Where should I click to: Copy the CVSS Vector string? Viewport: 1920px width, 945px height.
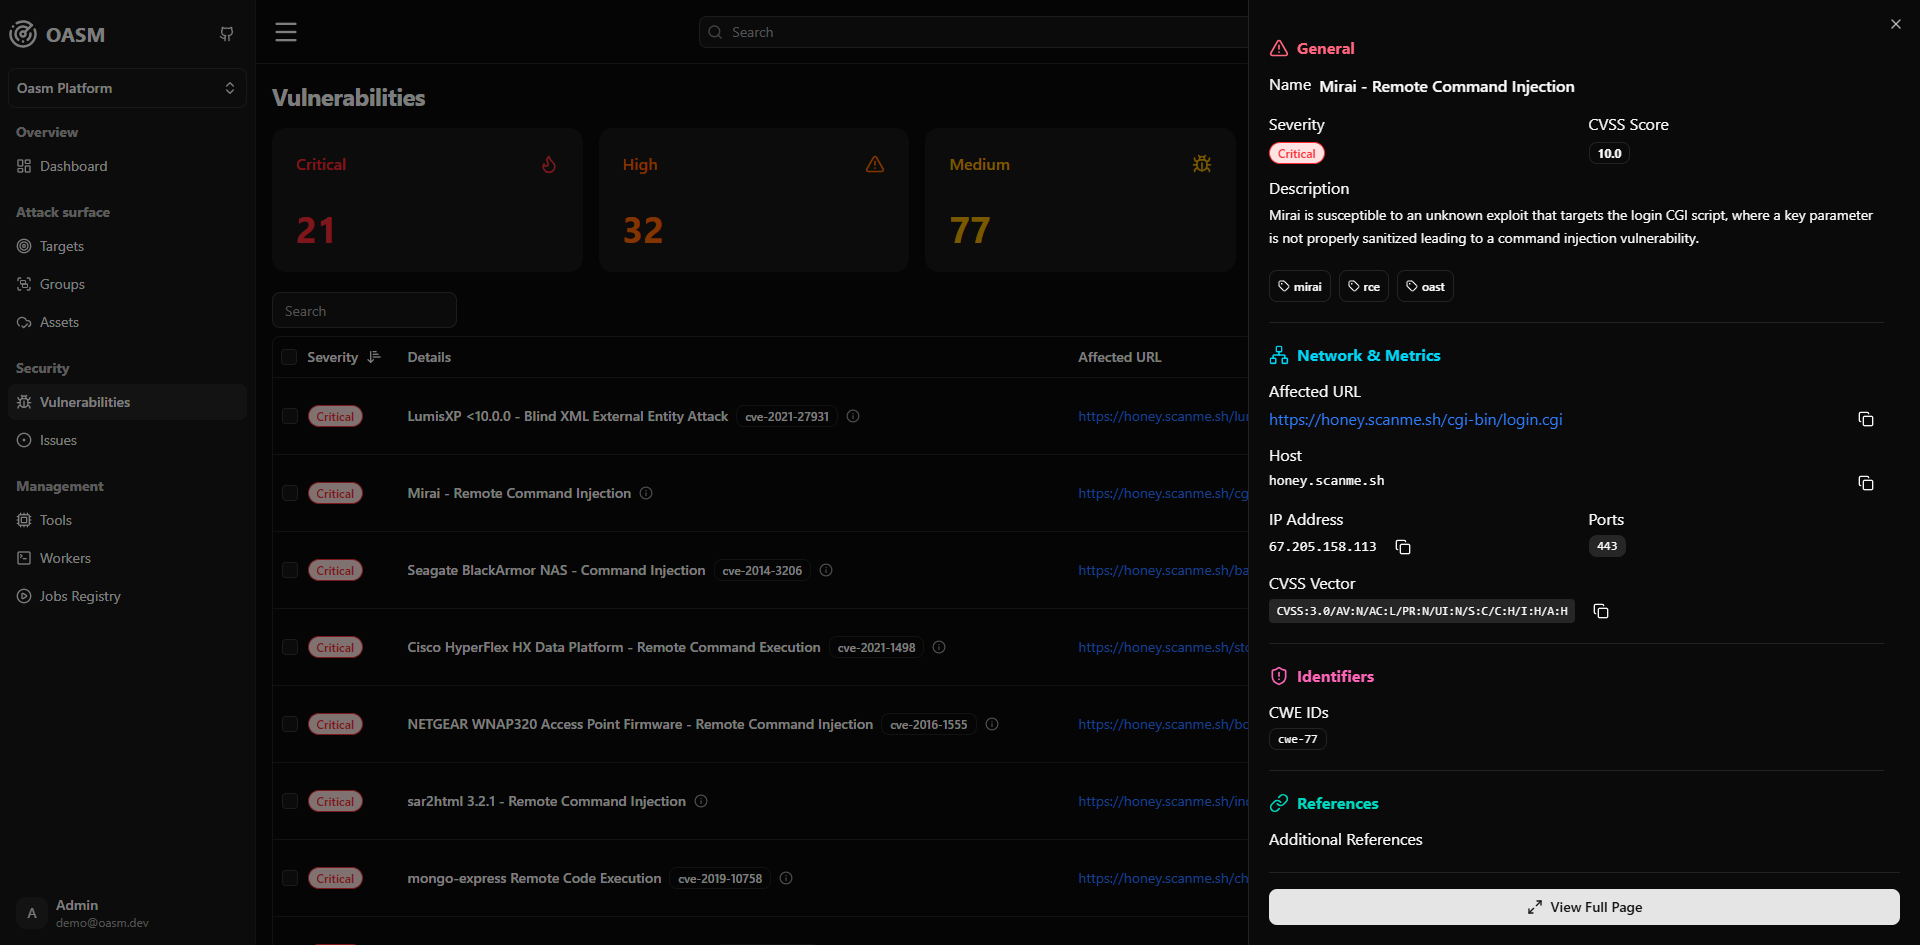pyautogui.click(x=1601, y=611)
